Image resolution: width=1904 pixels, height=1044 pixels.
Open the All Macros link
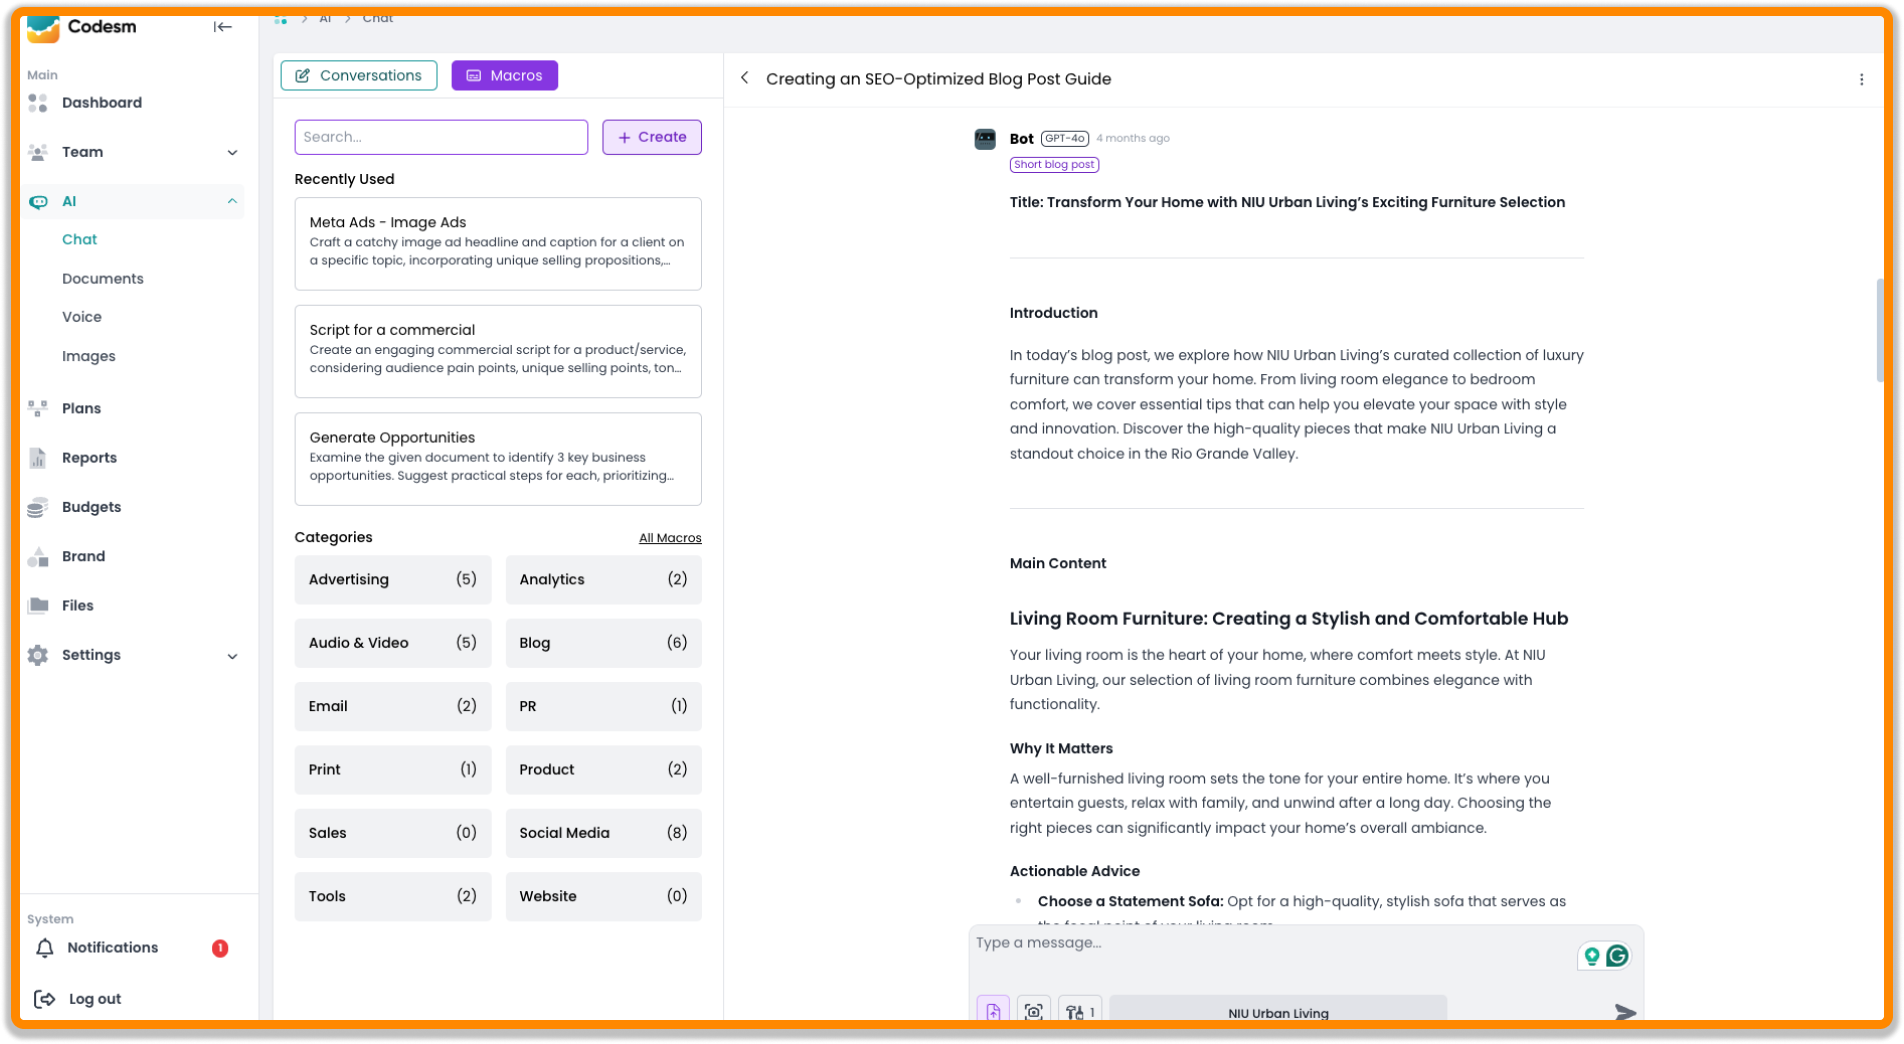click(670, 537)
